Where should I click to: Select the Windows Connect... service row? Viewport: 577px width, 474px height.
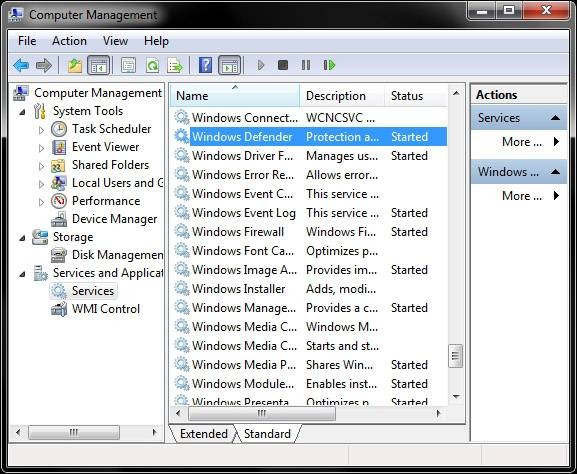click(310, 118)
